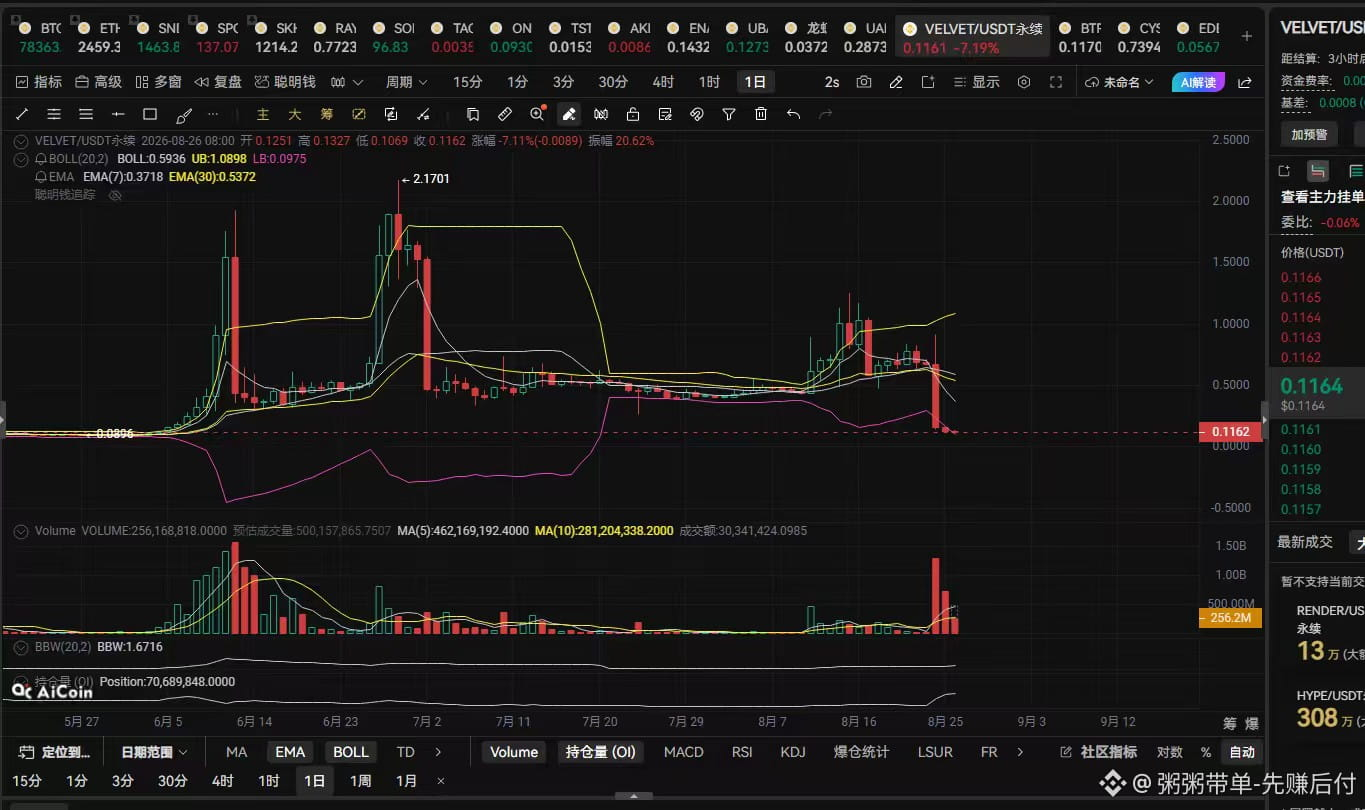Click the 显示 display options button
1365x810 pixels.
(976, 82)
